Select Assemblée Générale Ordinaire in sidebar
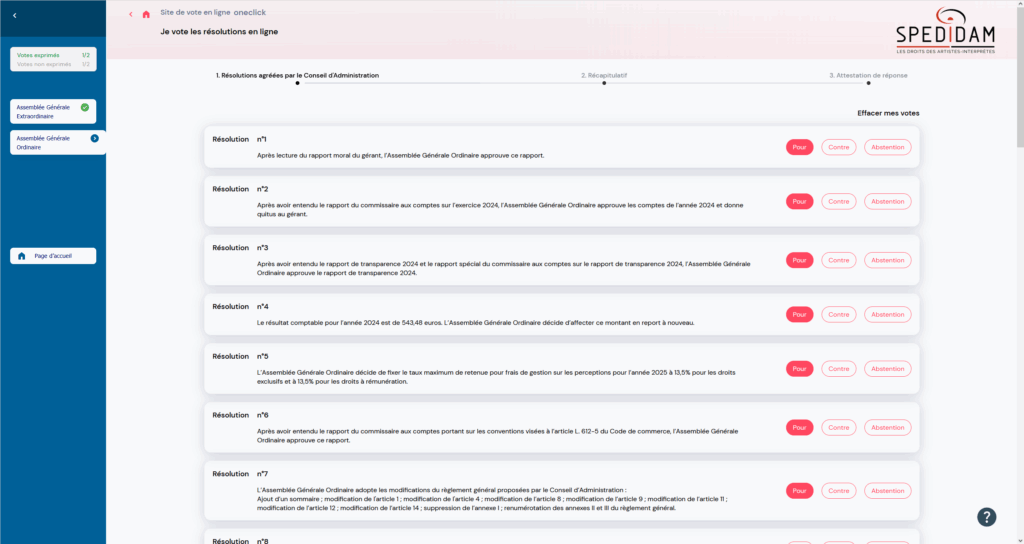 [x=57, y=142]
